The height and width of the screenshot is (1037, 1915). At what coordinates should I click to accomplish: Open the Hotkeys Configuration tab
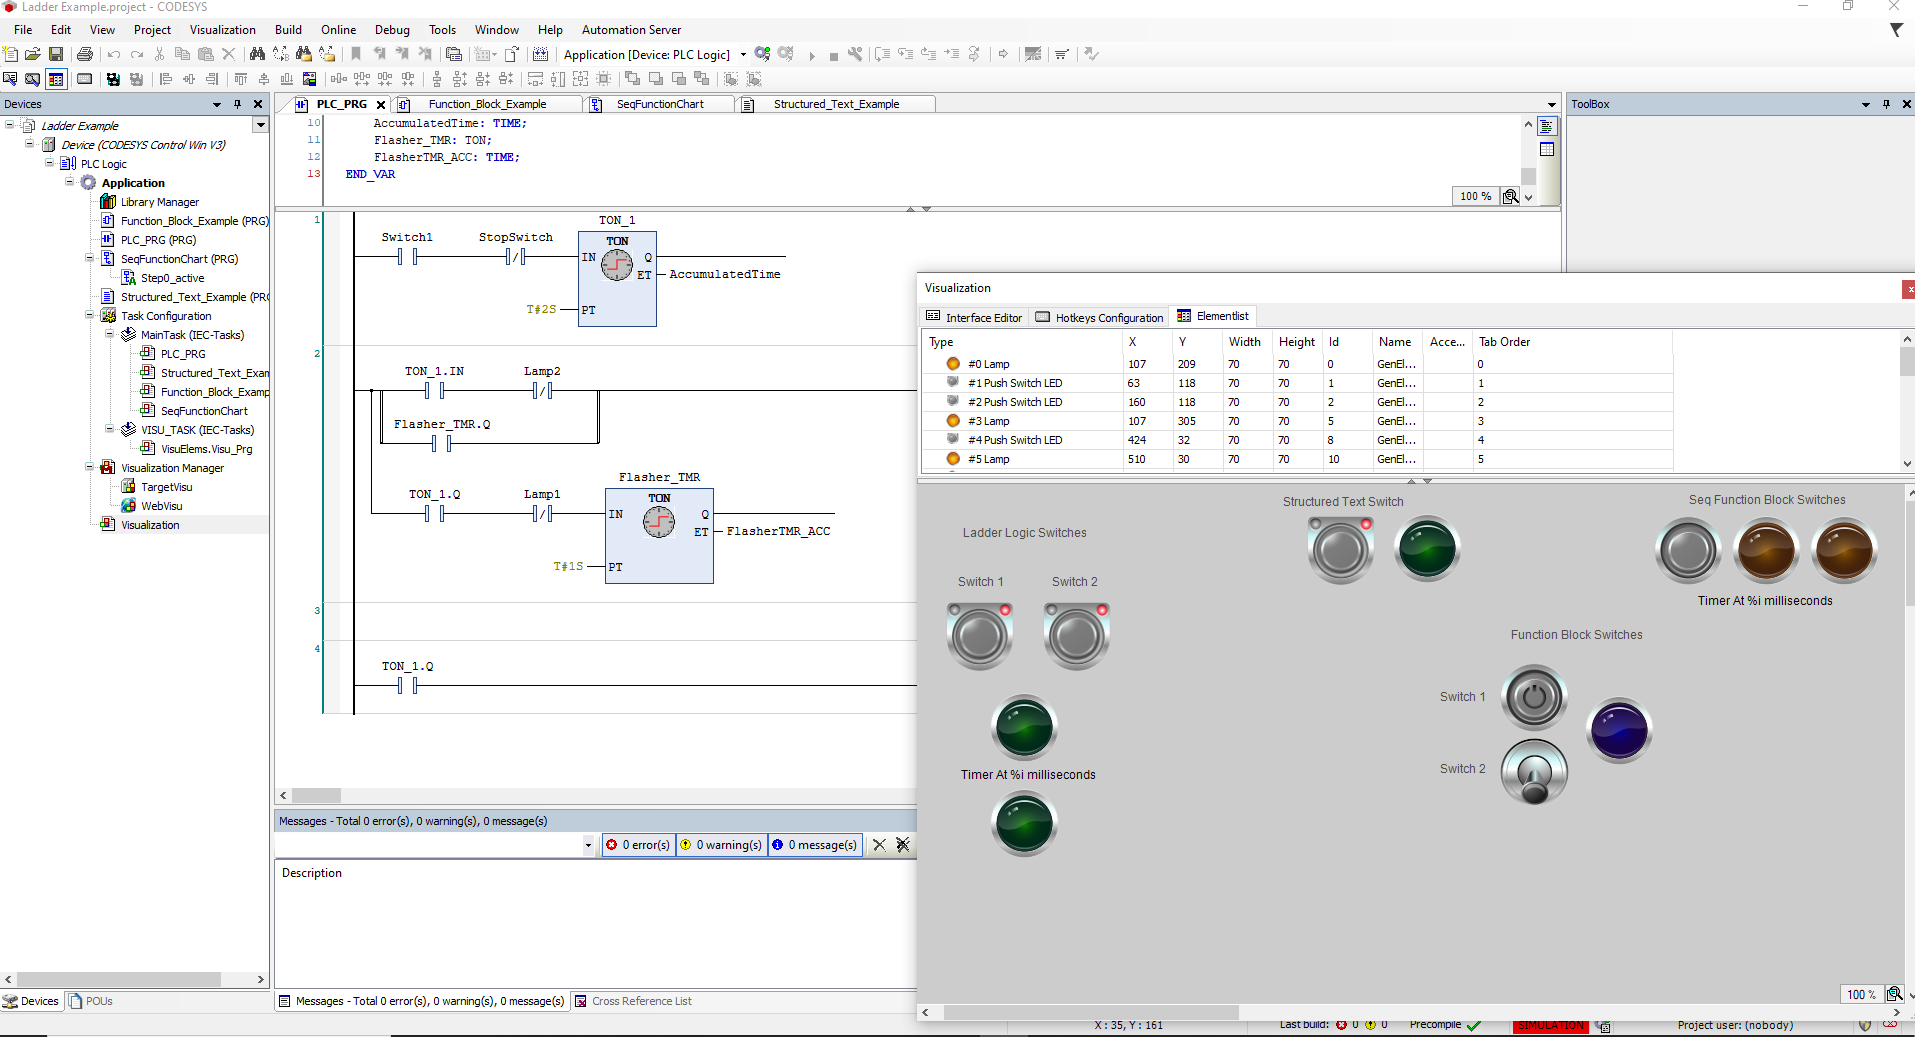[x=1099, y=317]
